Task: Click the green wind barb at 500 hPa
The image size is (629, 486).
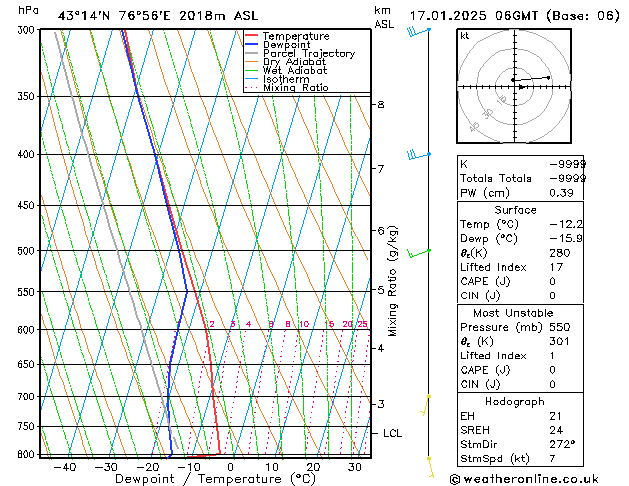Action: tap(419, 253)
